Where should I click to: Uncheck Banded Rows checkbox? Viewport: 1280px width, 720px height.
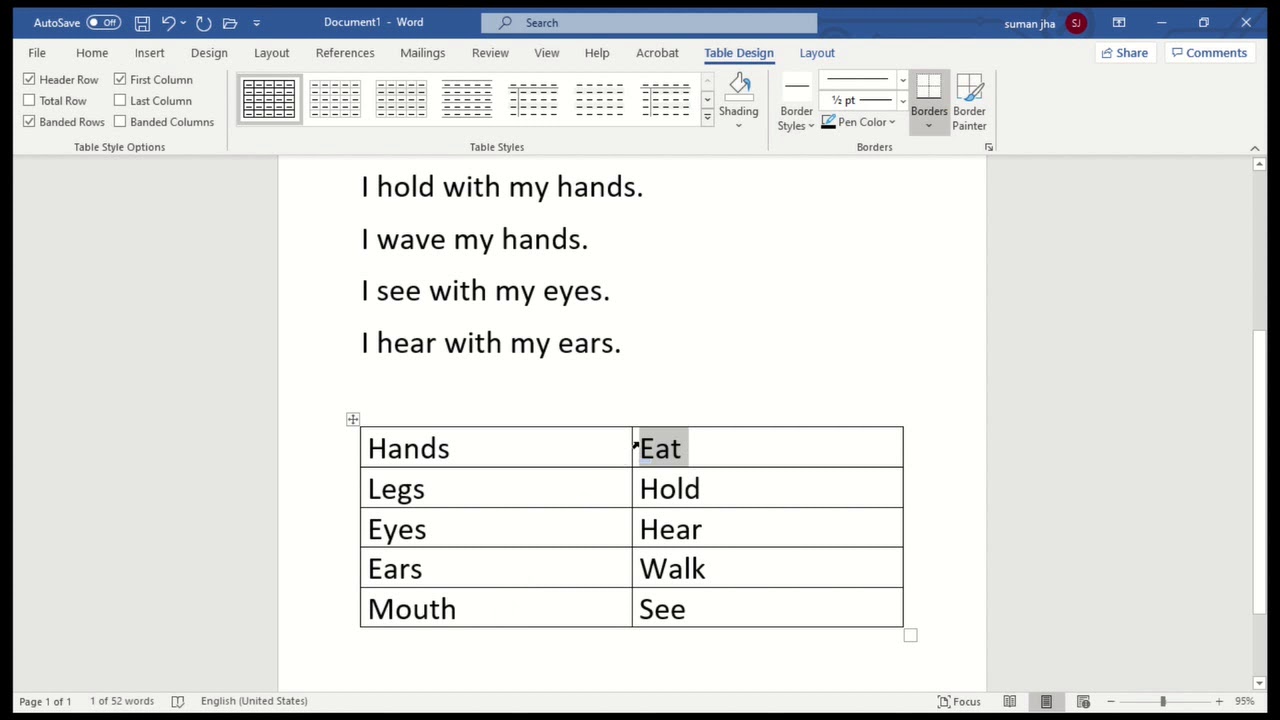pos(29,121)
